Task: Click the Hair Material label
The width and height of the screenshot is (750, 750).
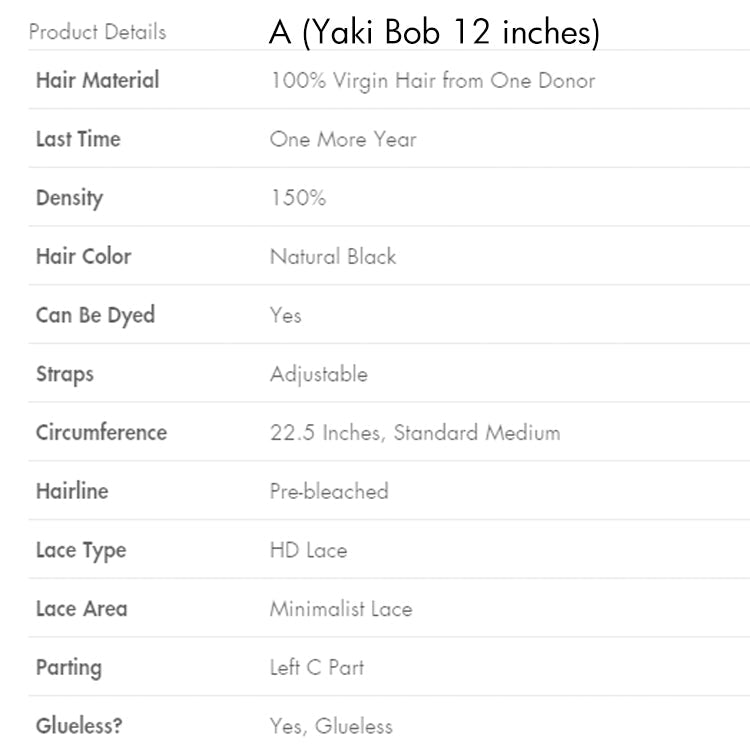Action: (97, 80)
